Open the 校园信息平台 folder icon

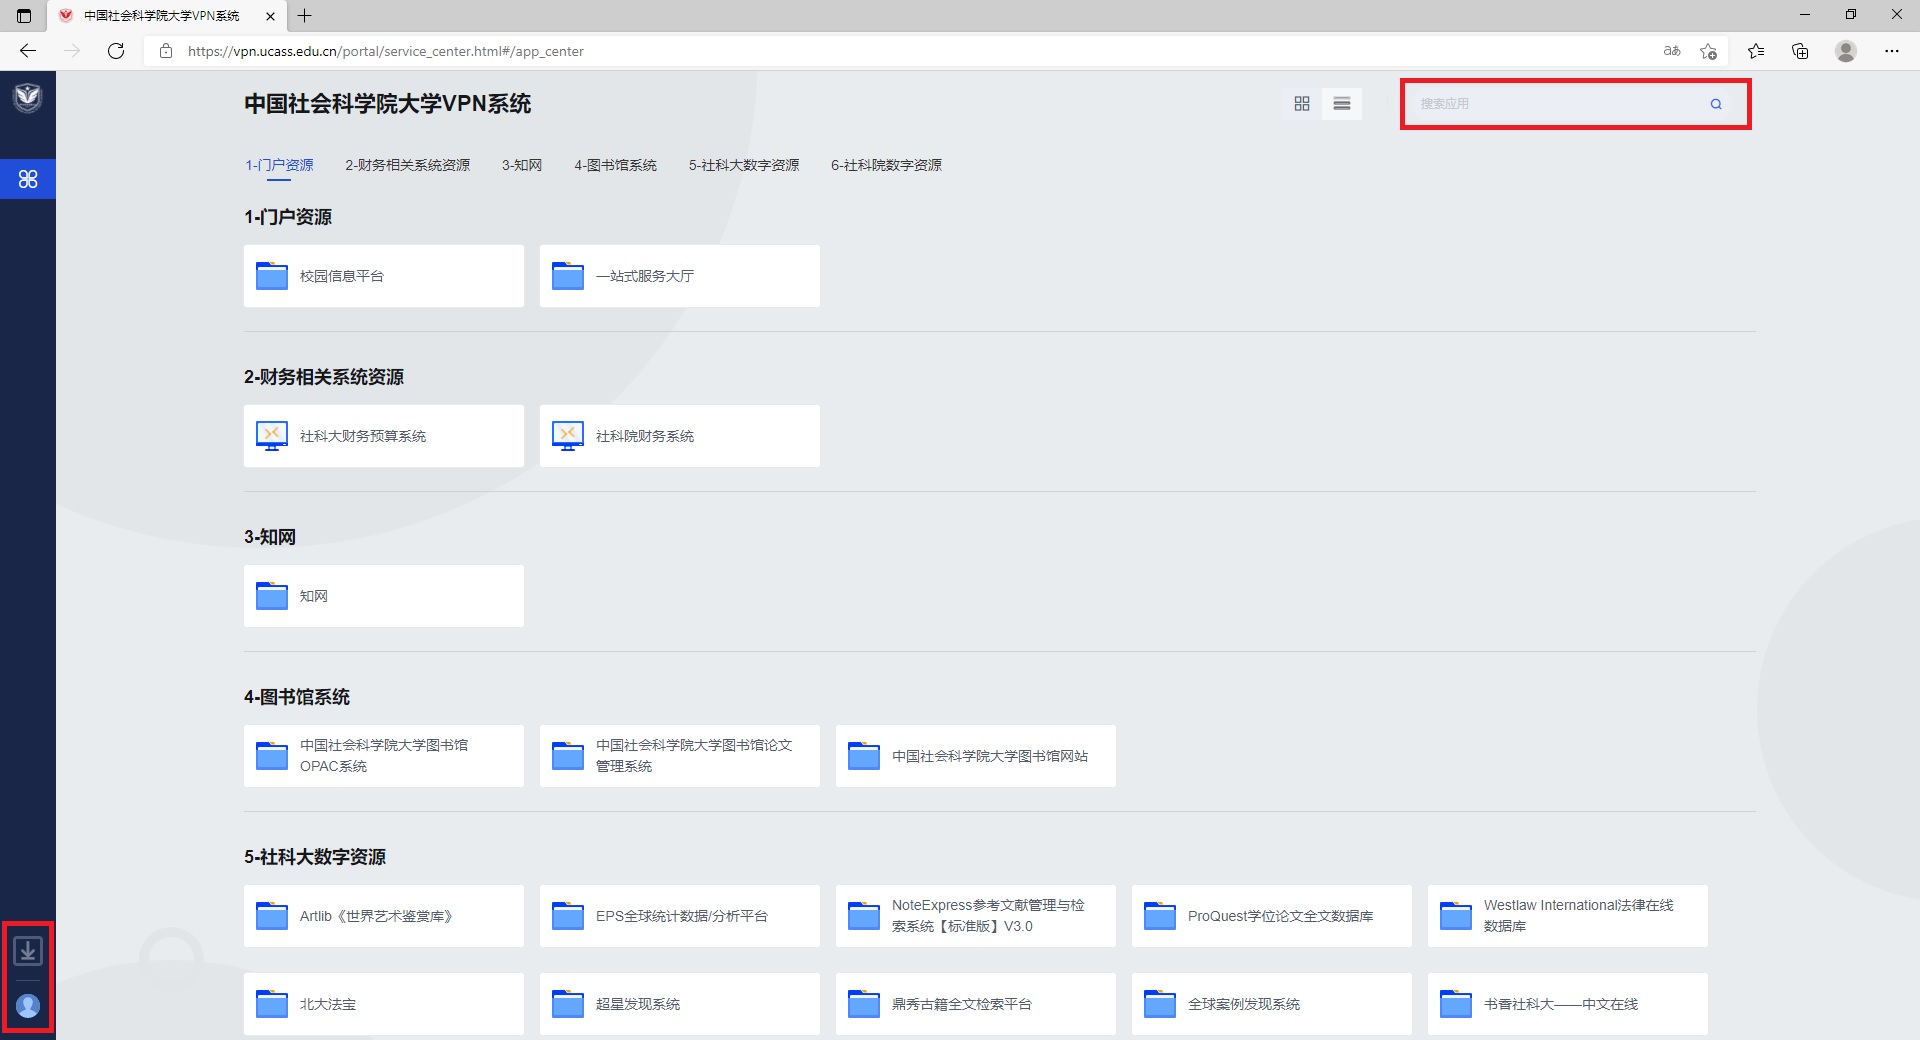click(272, 276)
